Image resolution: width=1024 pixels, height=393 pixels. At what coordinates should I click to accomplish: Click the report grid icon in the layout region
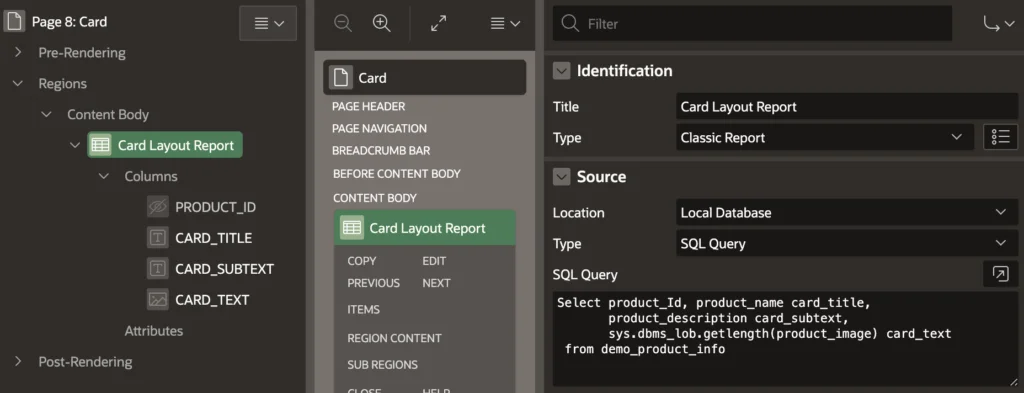click(x=352, y=228)
